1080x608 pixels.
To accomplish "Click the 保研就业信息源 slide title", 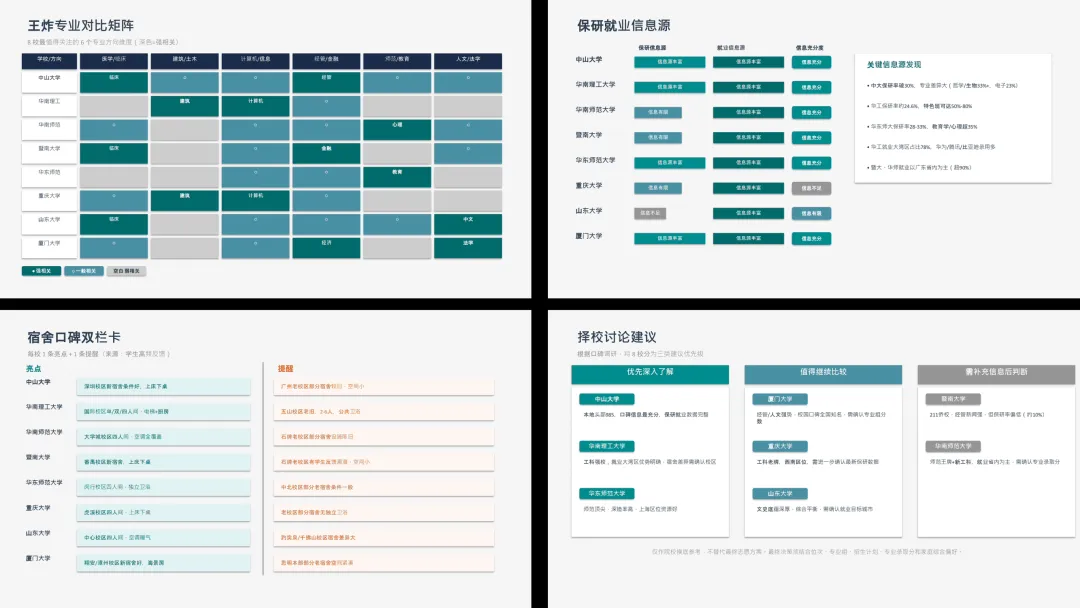I will 623,25.
